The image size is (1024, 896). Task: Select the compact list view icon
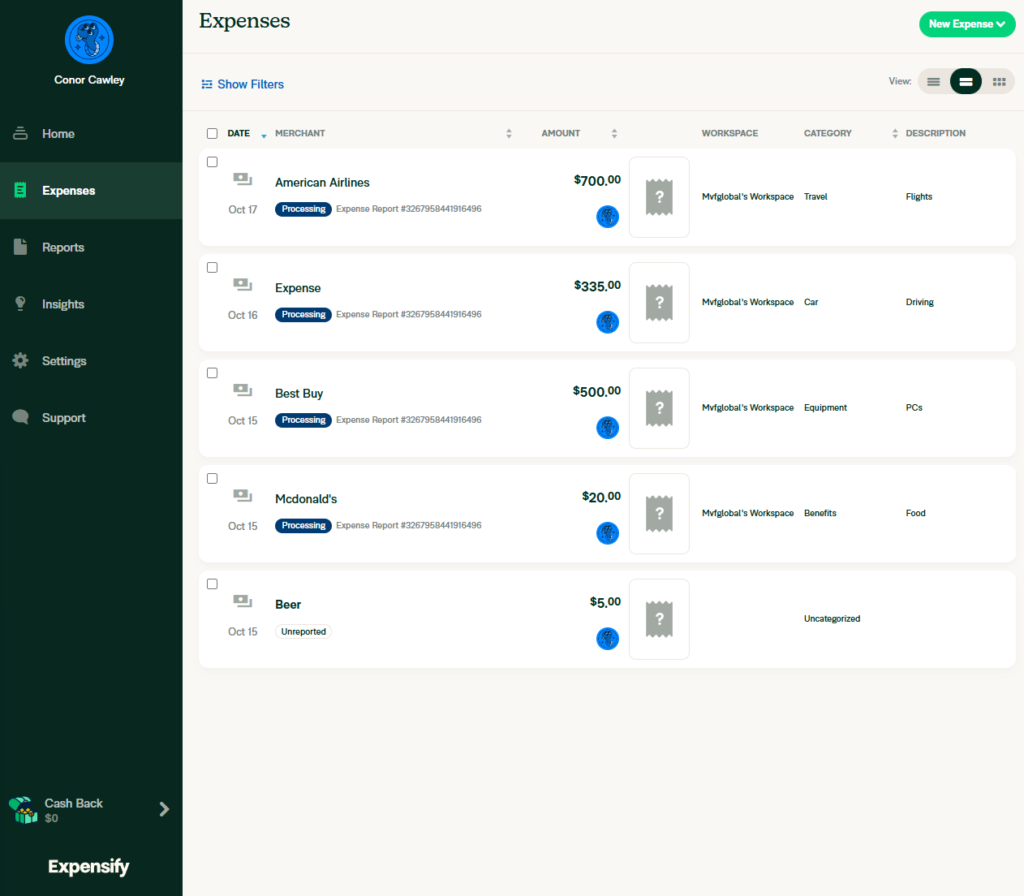[933, 81]
